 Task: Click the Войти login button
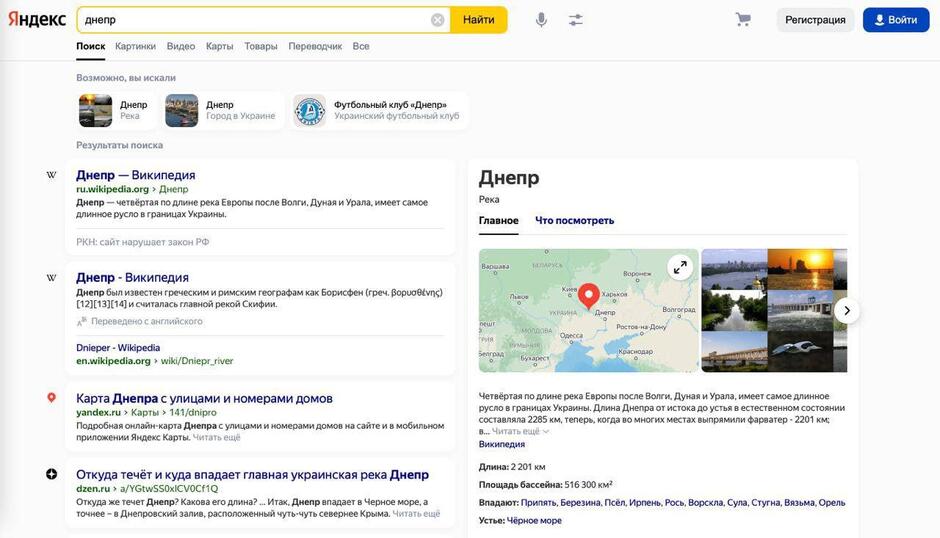(896, 20)
